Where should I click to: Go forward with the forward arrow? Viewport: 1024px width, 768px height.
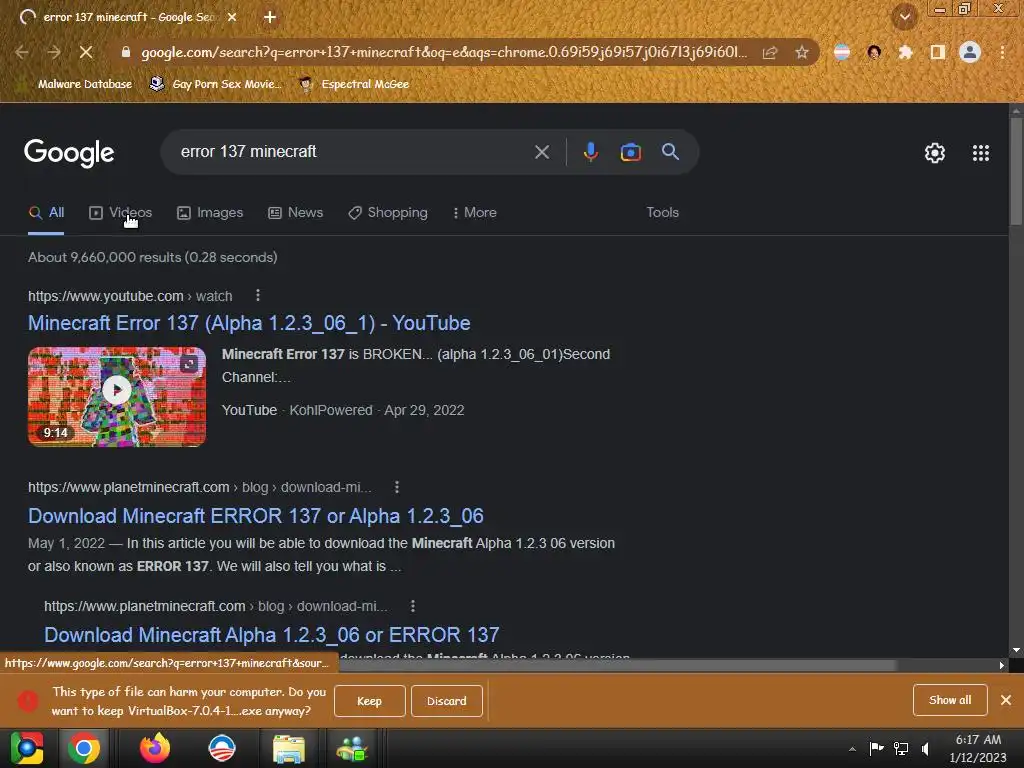click(x=54, y=52)
